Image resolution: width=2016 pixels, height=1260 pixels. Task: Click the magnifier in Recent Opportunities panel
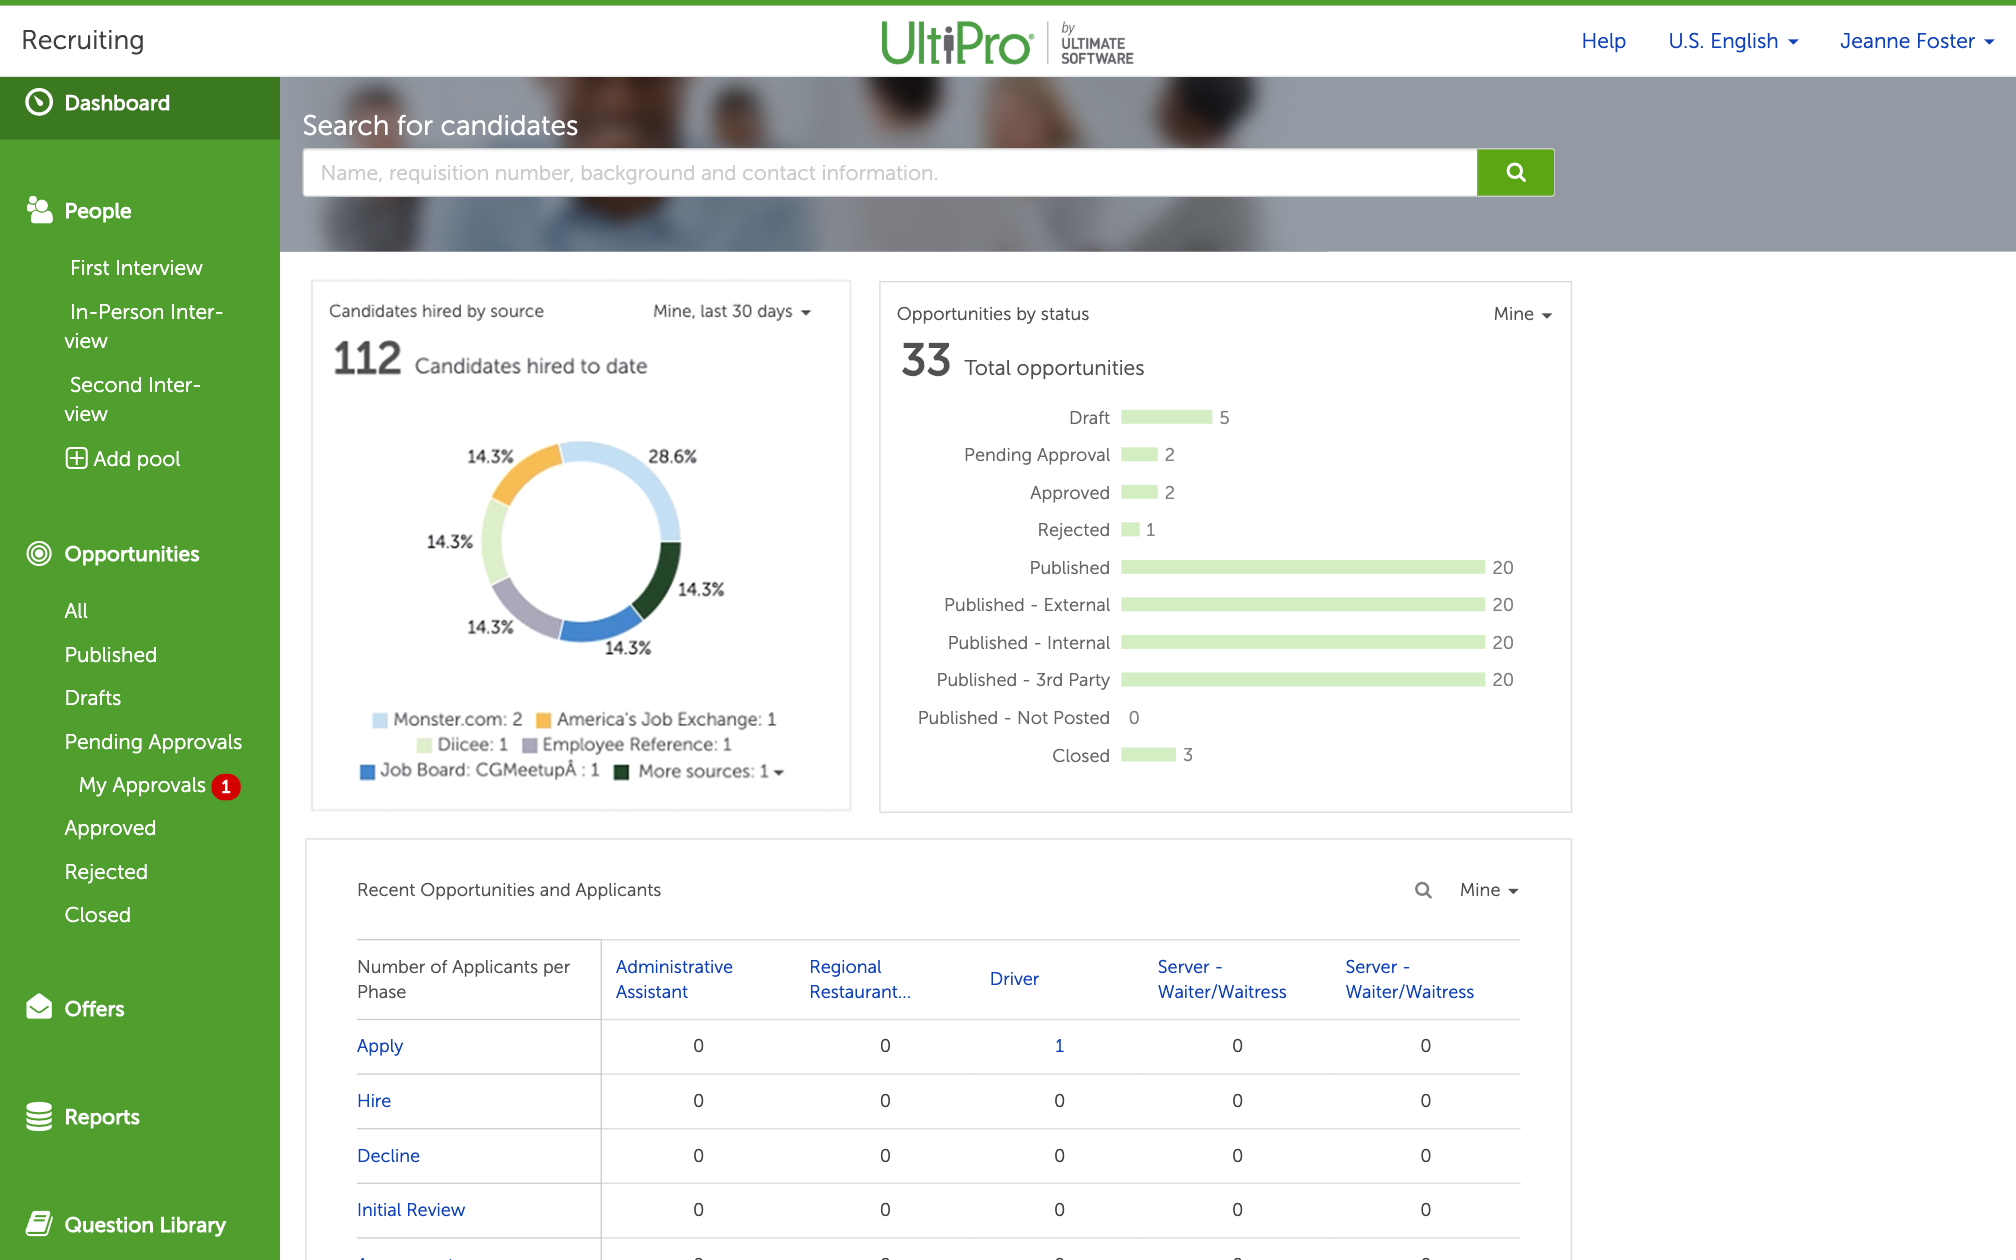(x=1423, y=890)
